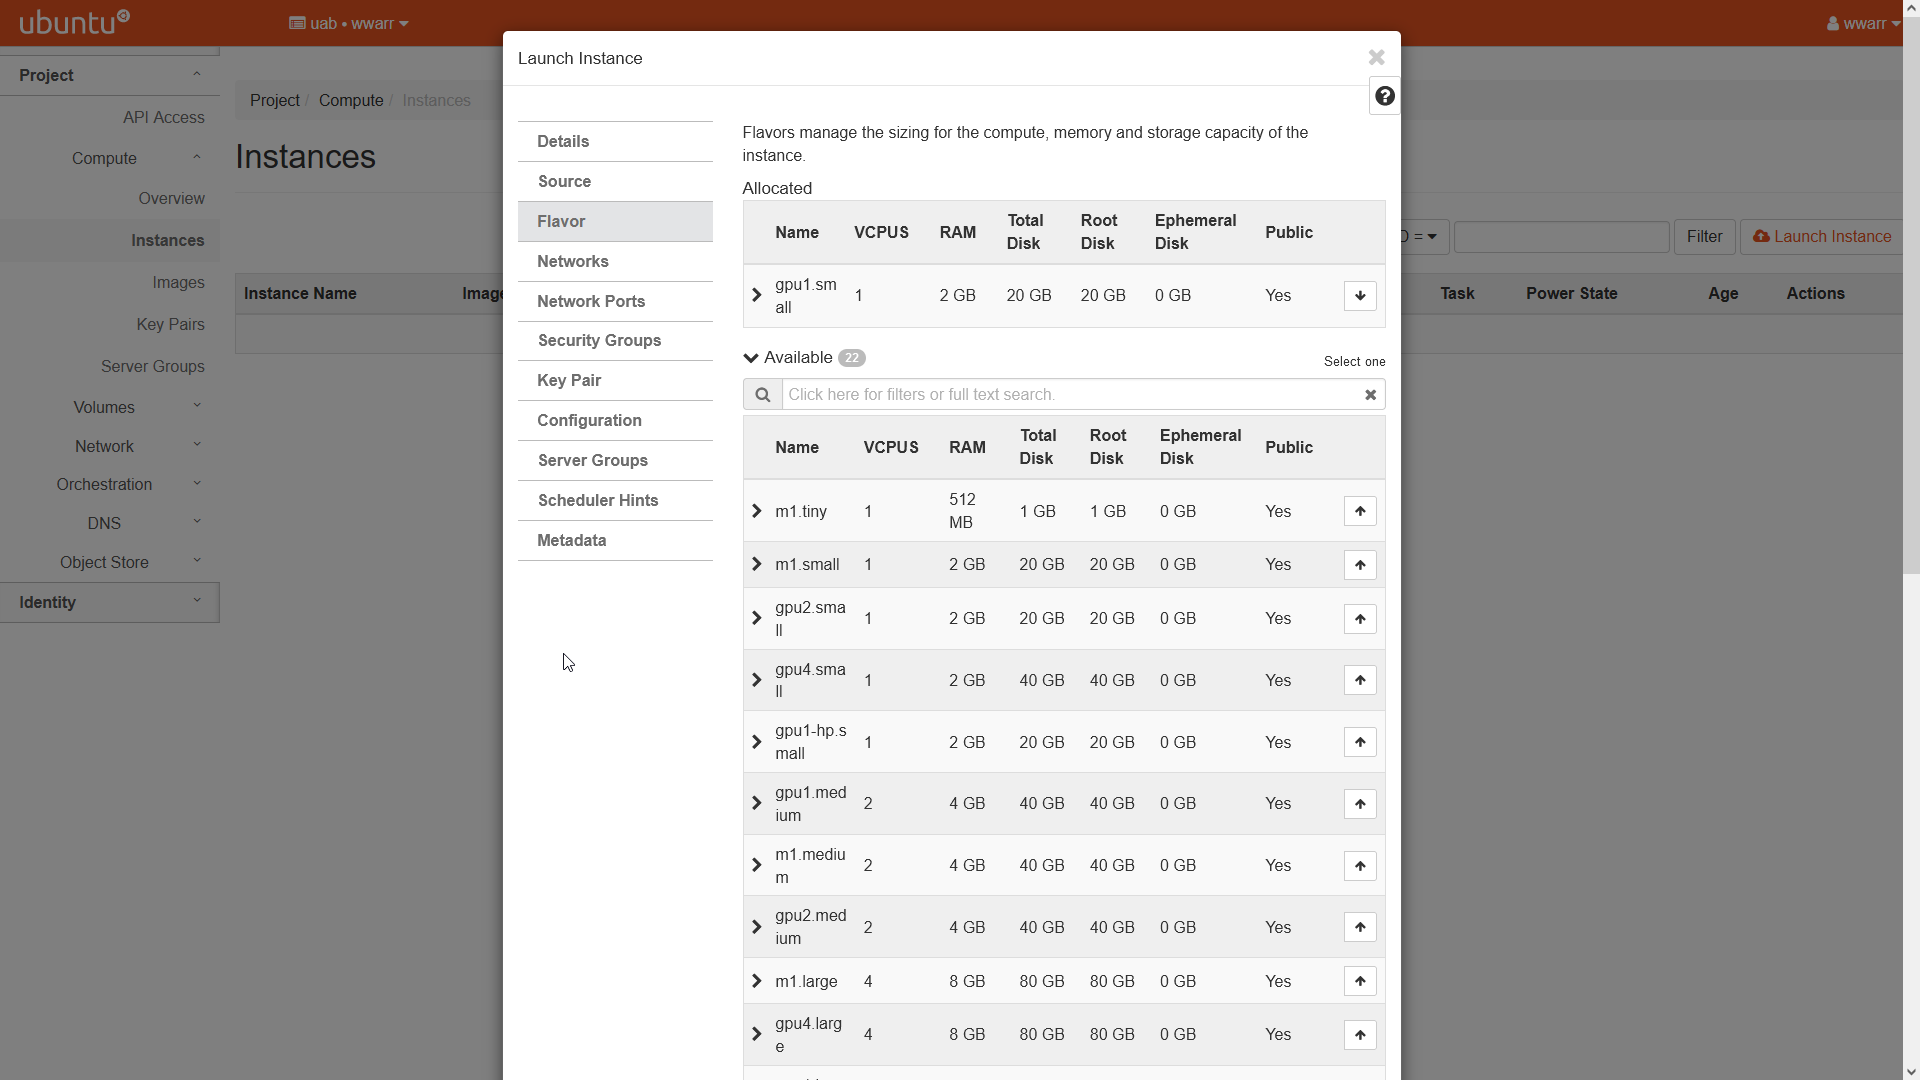Allocate the gpu4.large flavor with up arrow
Image resolution: width=1920 pixels, height=1080 pixels.
click(1360, 1035)
